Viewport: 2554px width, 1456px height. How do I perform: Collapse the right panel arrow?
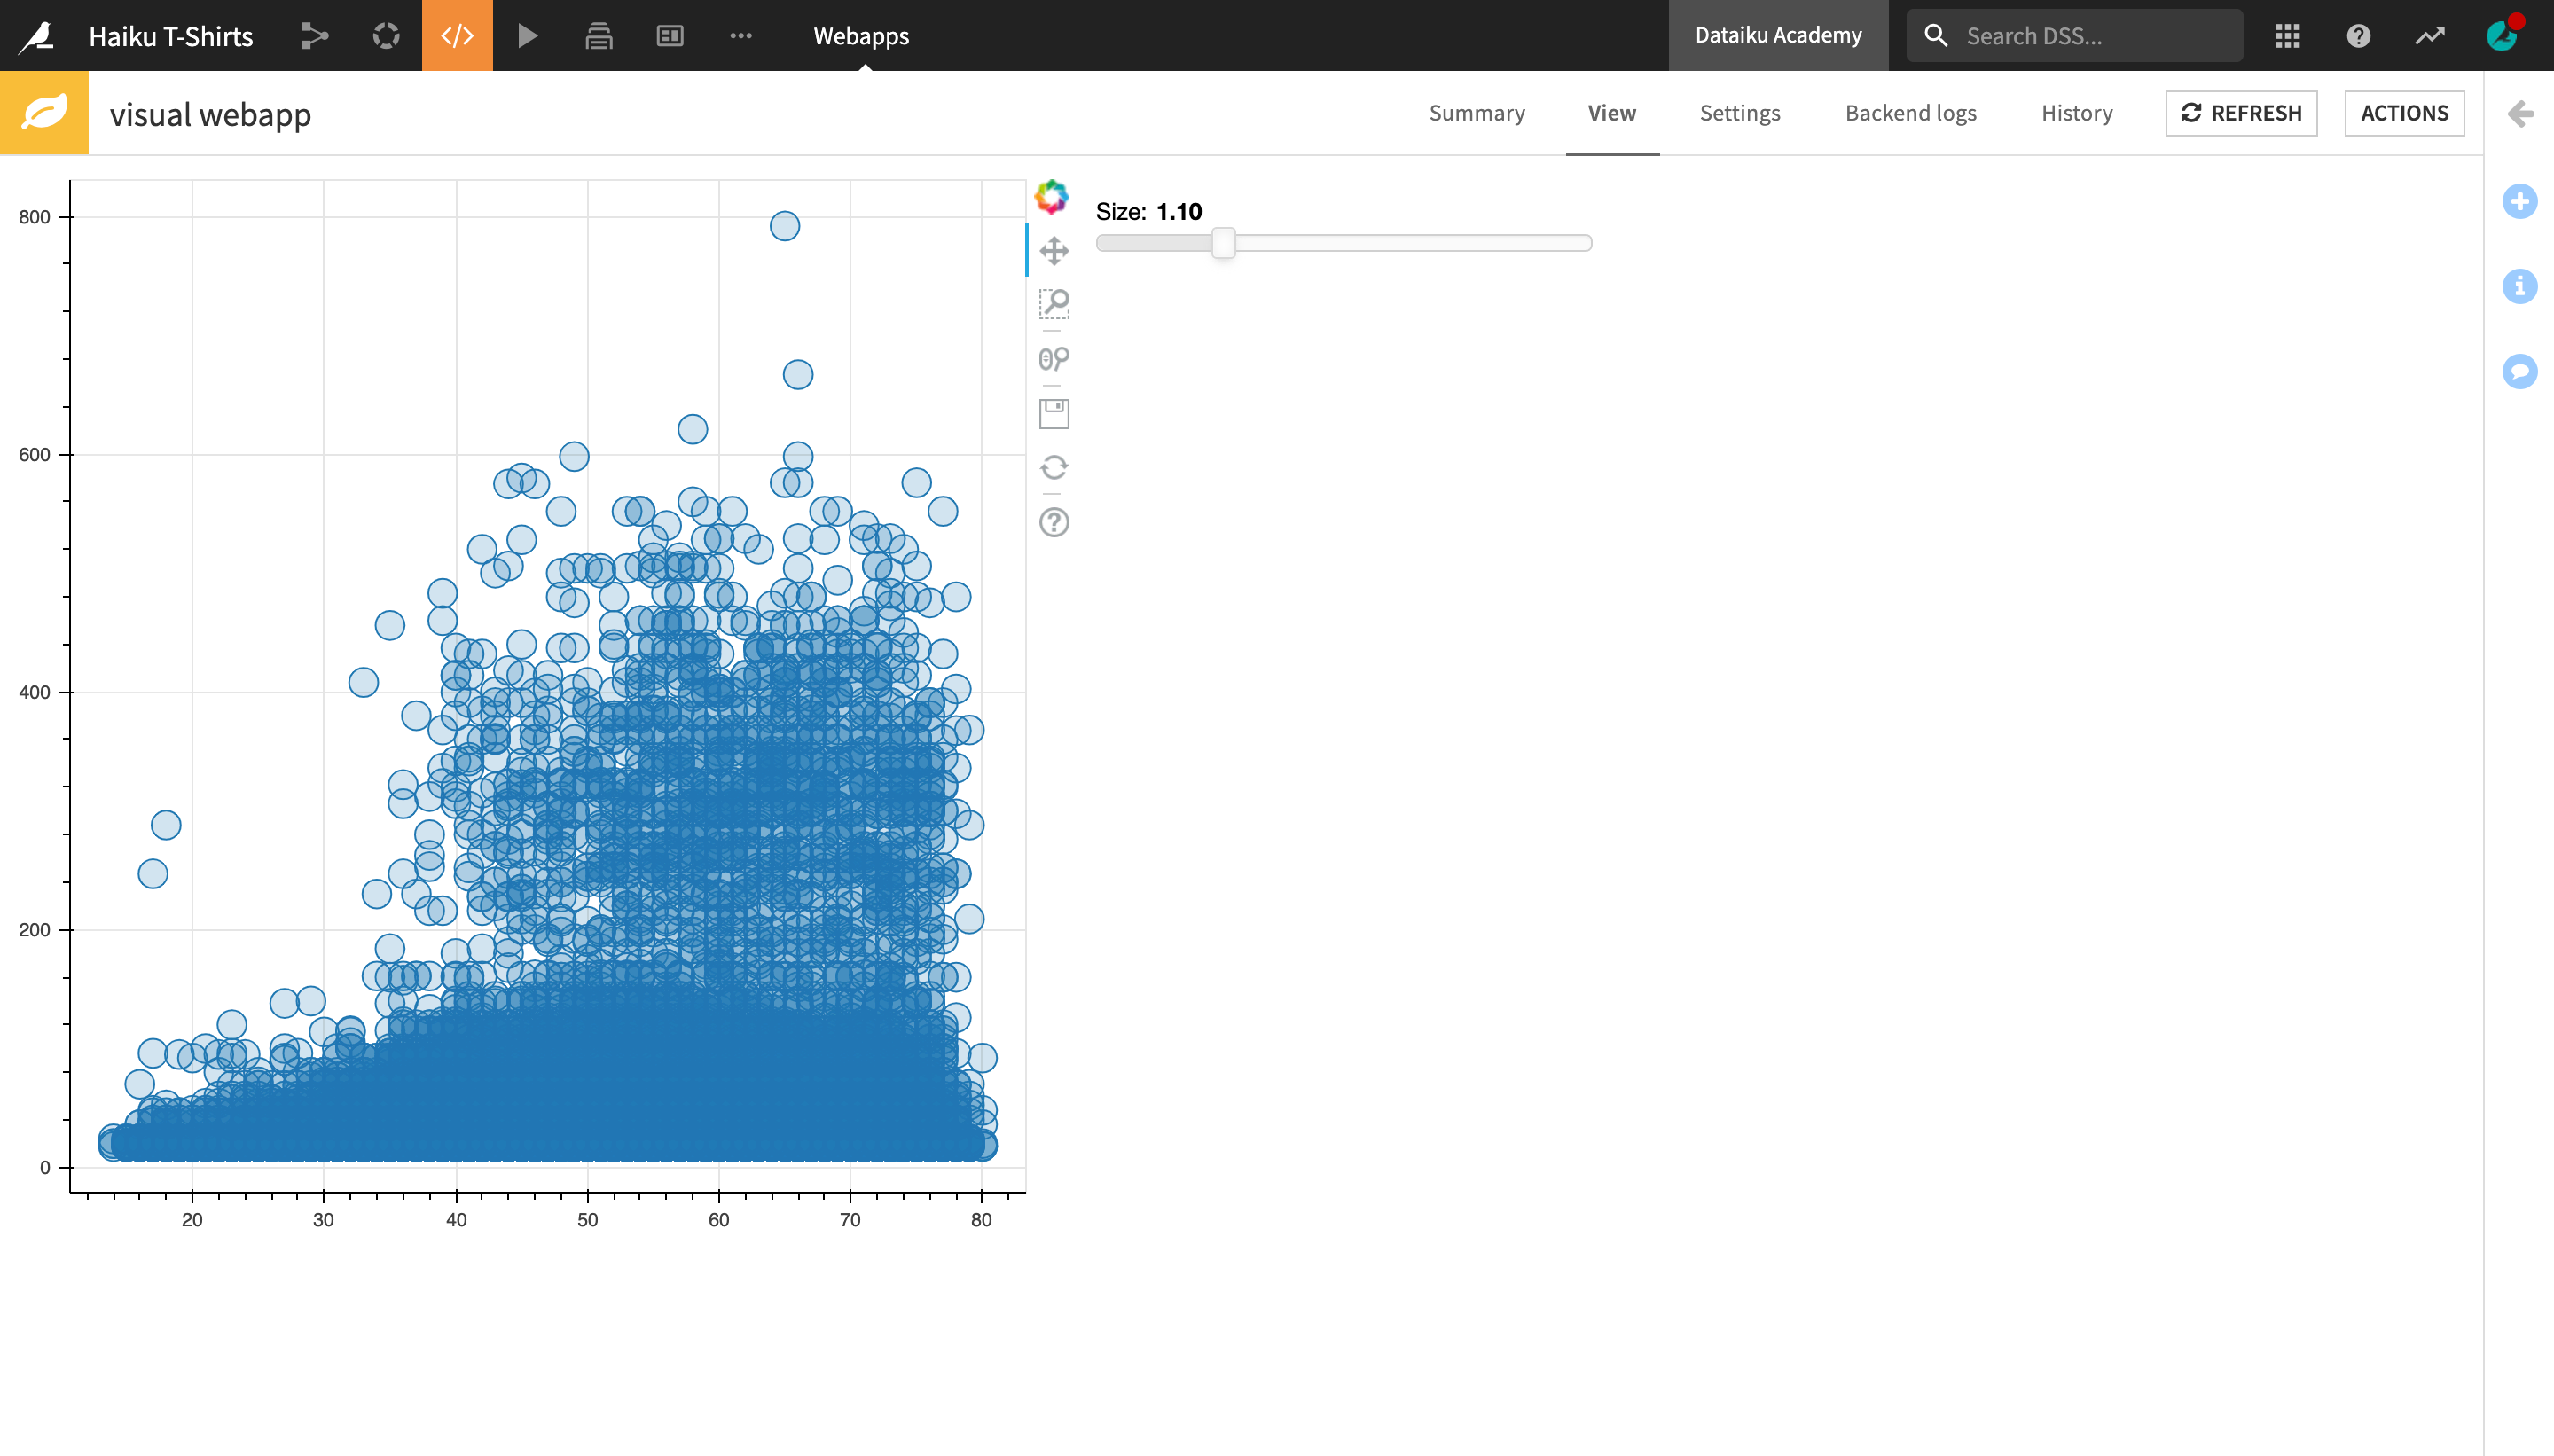(2521, 114)
